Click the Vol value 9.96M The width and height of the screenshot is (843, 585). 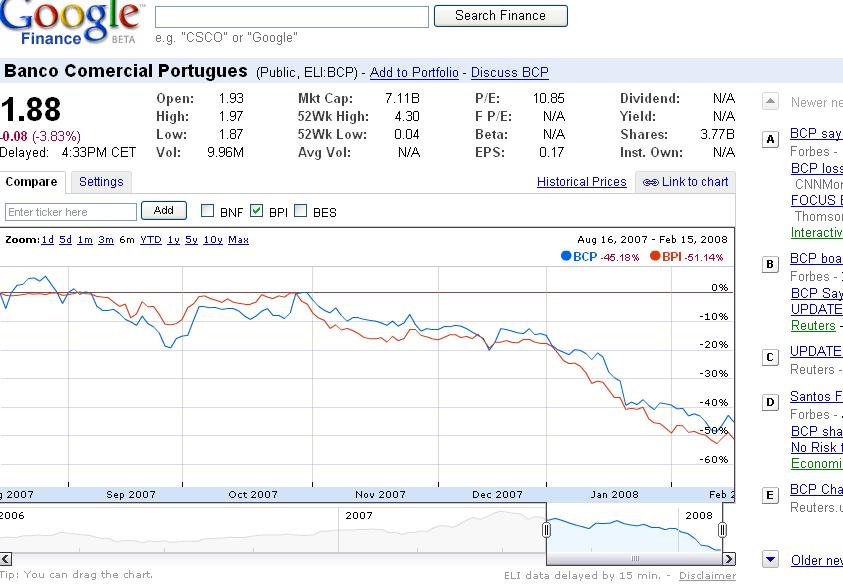225,153
